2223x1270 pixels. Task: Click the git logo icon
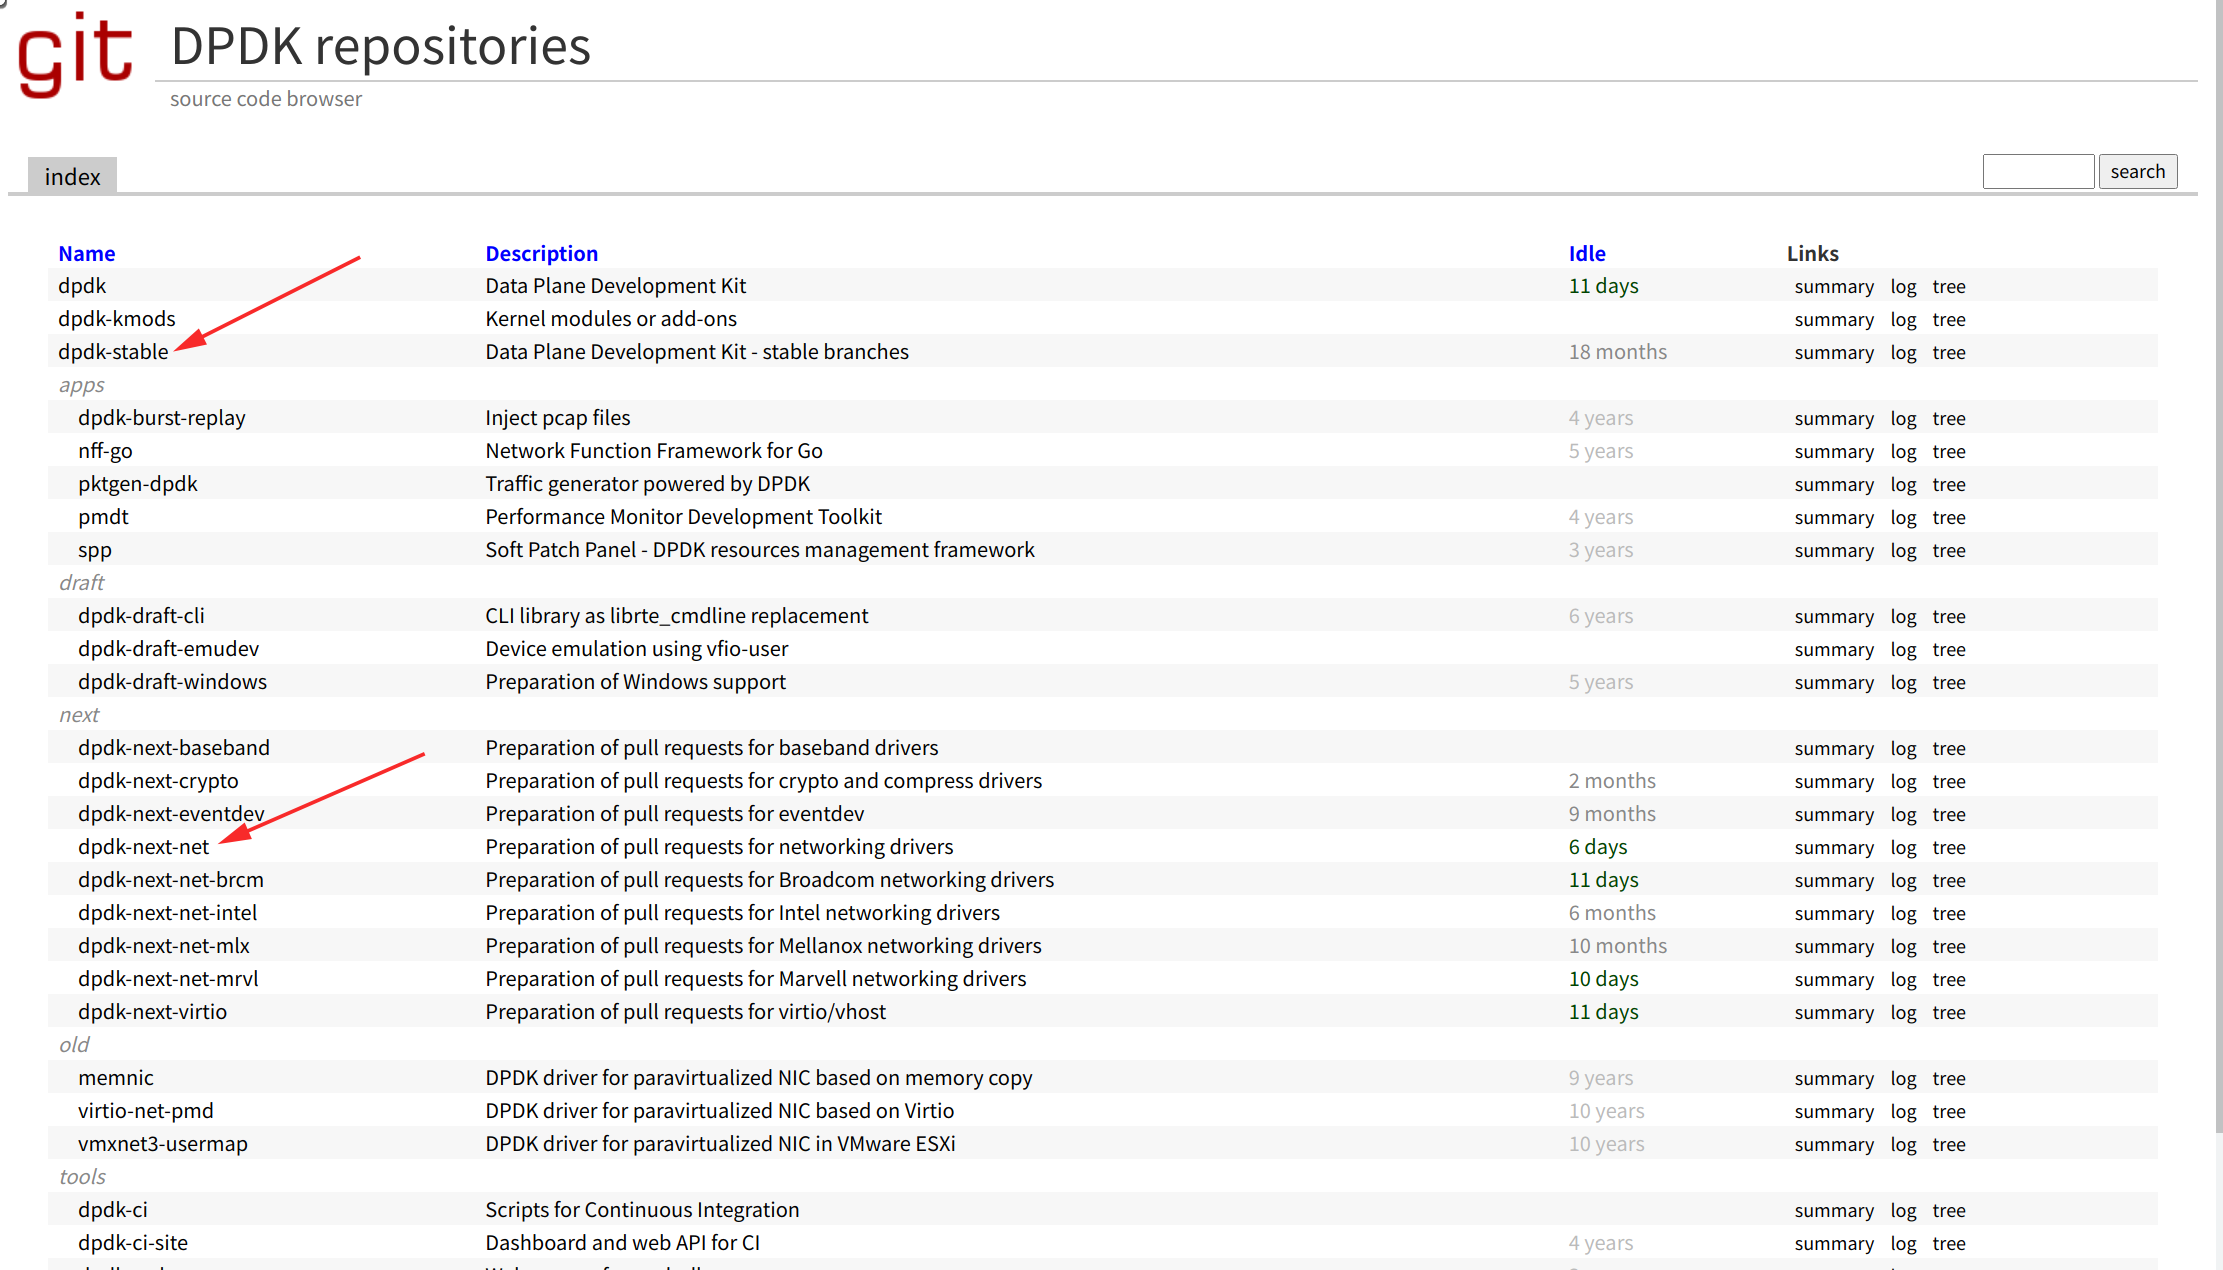coord(75,55)
